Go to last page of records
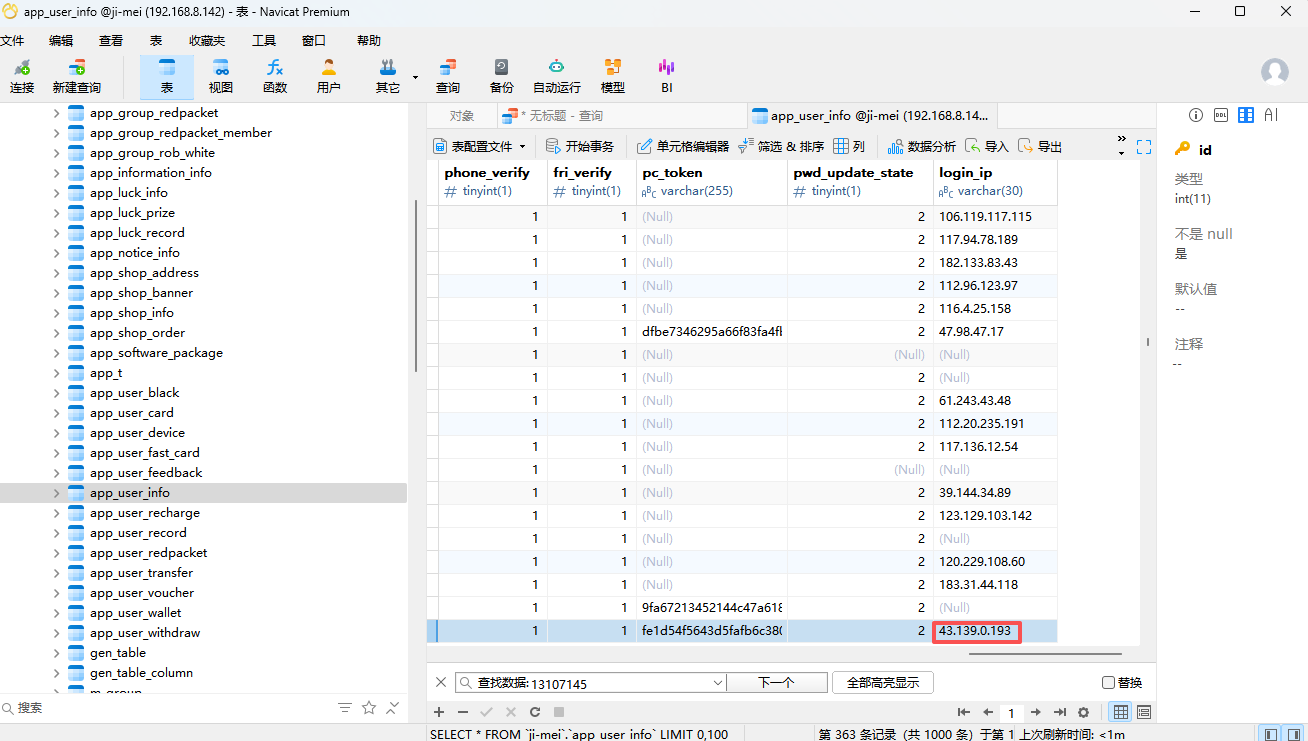This screenshot has height=741, width=1308. pos(1060,712)
